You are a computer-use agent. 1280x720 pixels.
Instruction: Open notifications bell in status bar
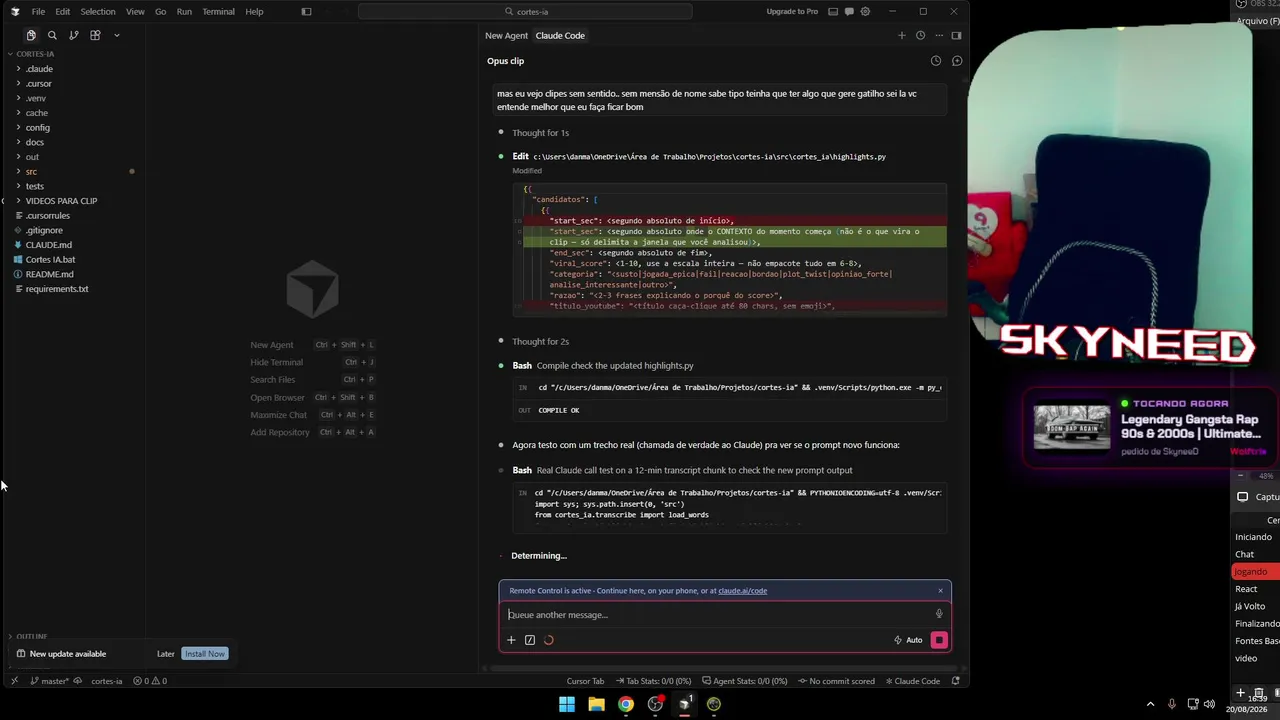pyautogui.click(x=955, y=681)
